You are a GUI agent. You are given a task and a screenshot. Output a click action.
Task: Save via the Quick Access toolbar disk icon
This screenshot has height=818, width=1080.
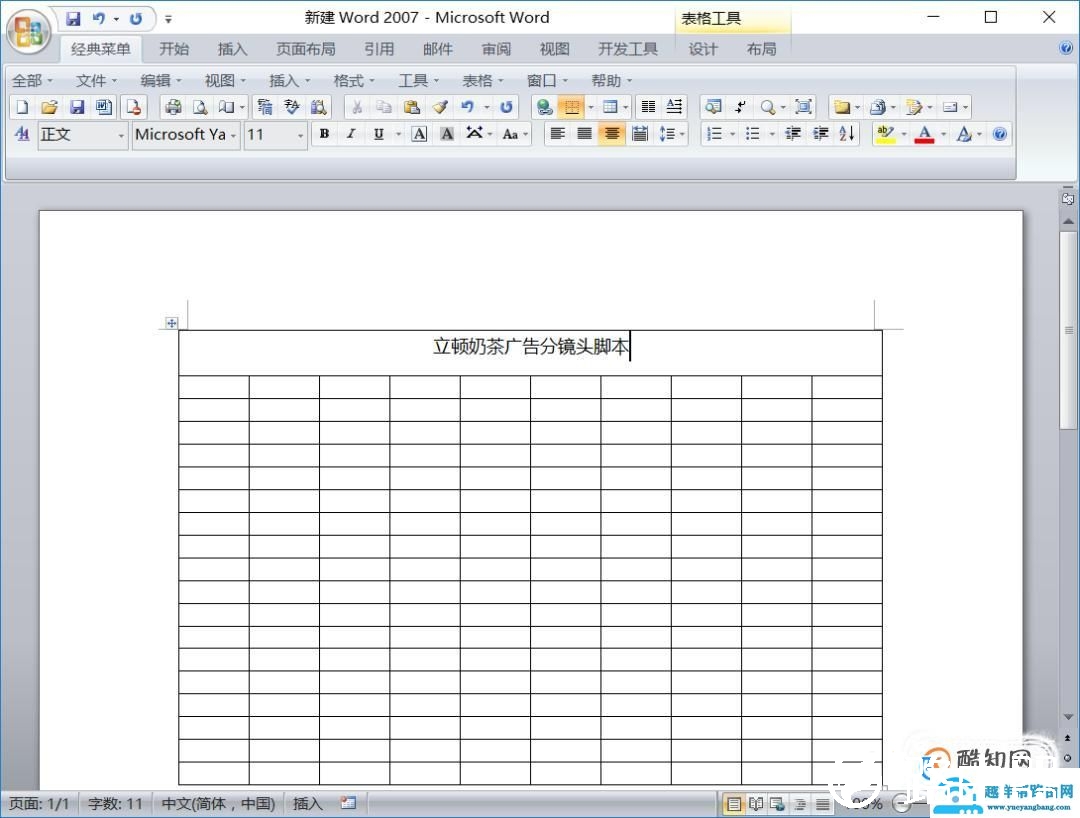[x=73, y=19]
